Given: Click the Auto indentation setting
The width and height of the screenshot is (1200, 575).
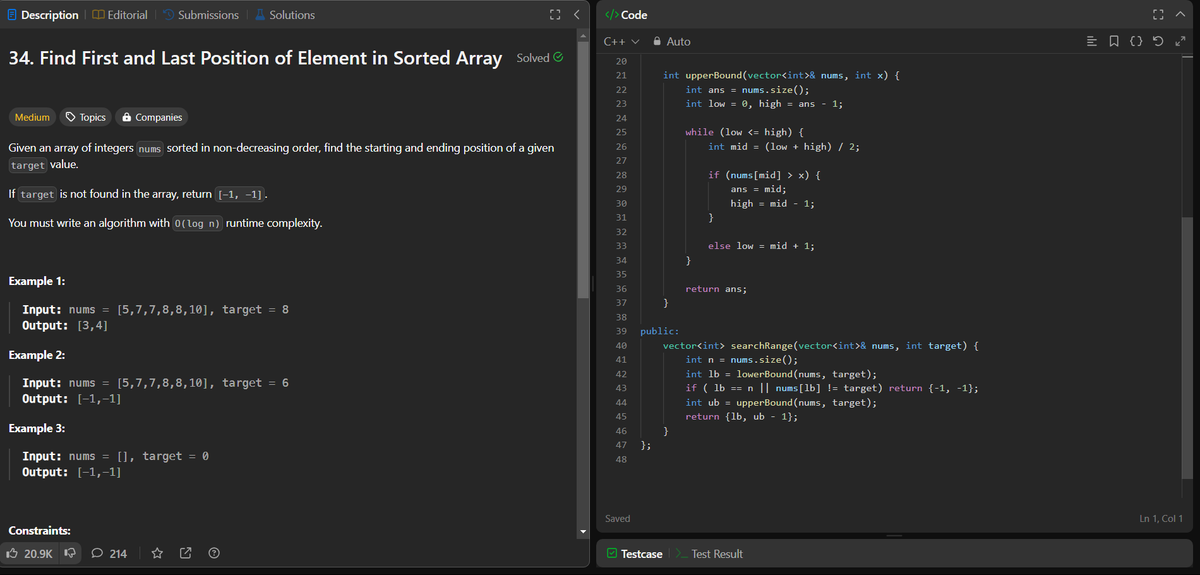Looking at the screenshot, I should click(678, 42).
